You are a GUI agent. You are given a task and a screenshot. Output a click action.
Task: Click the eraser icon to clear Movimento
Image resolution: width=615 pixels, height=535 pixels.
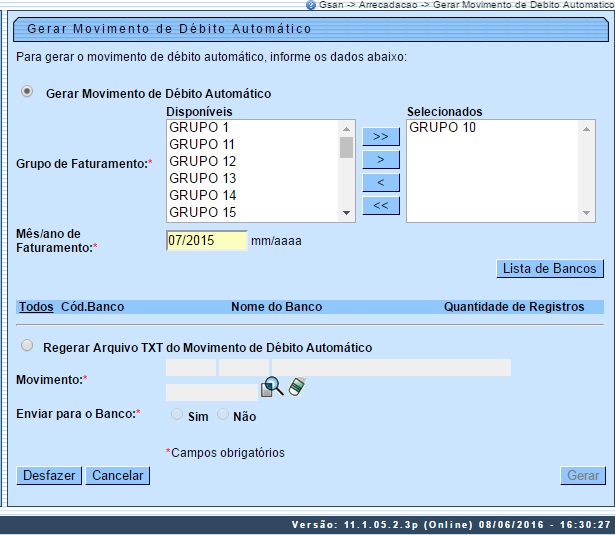point(296,387)
